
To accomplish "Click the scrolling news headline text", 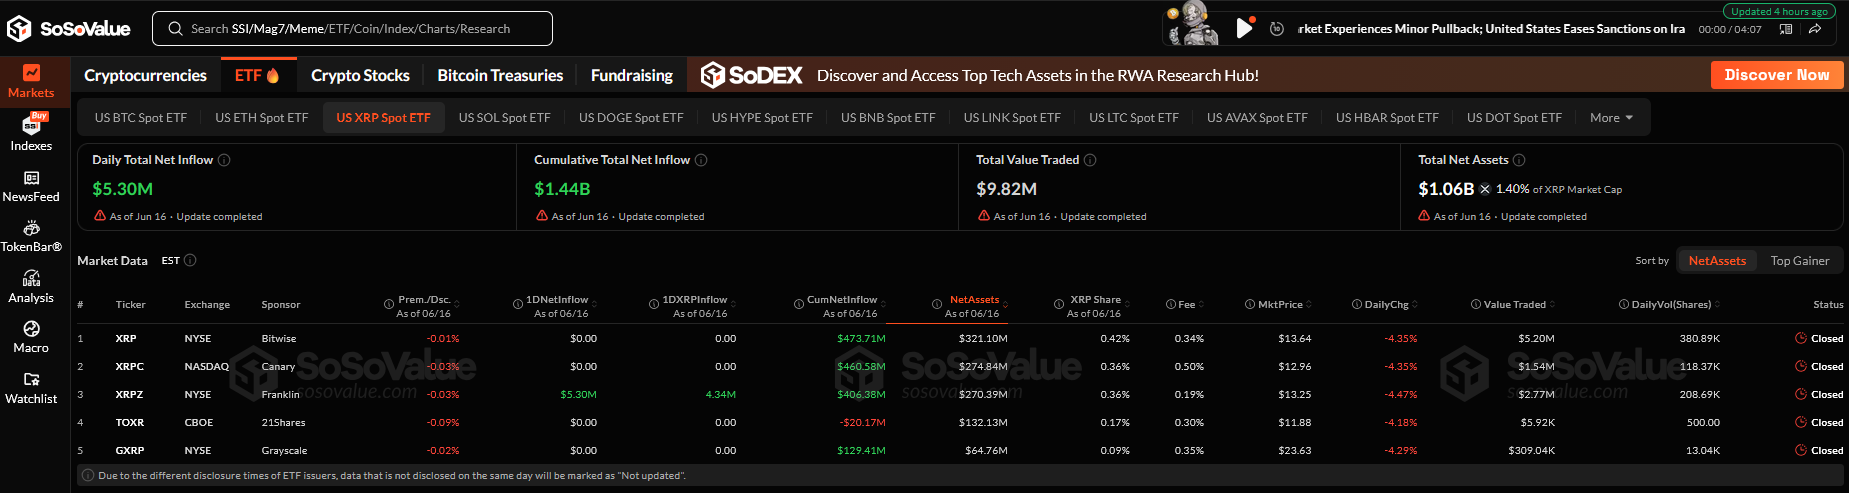I will pyautogui.click(x=1491, y=29).
